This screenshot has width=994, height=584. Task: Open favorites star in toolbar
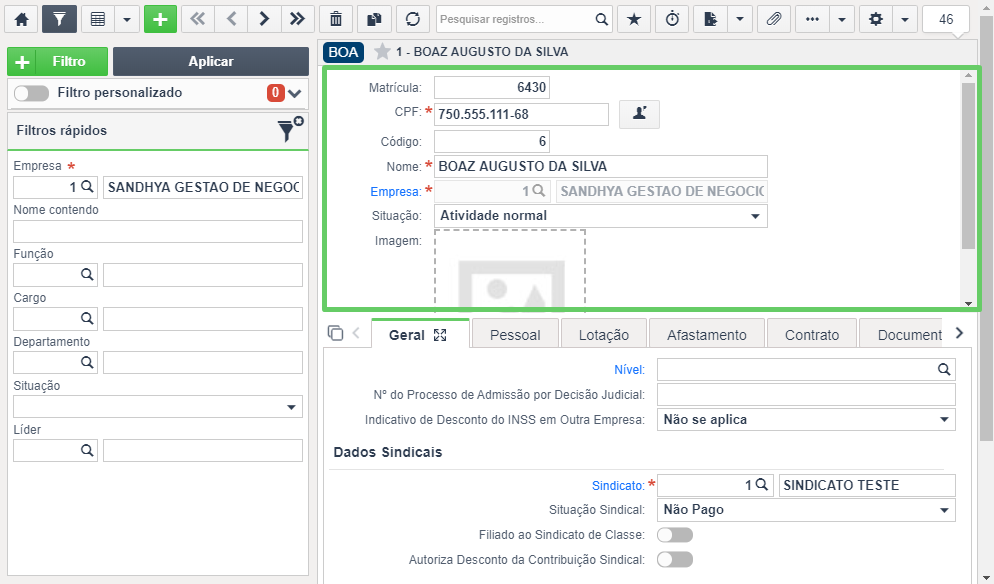[634, 20]
